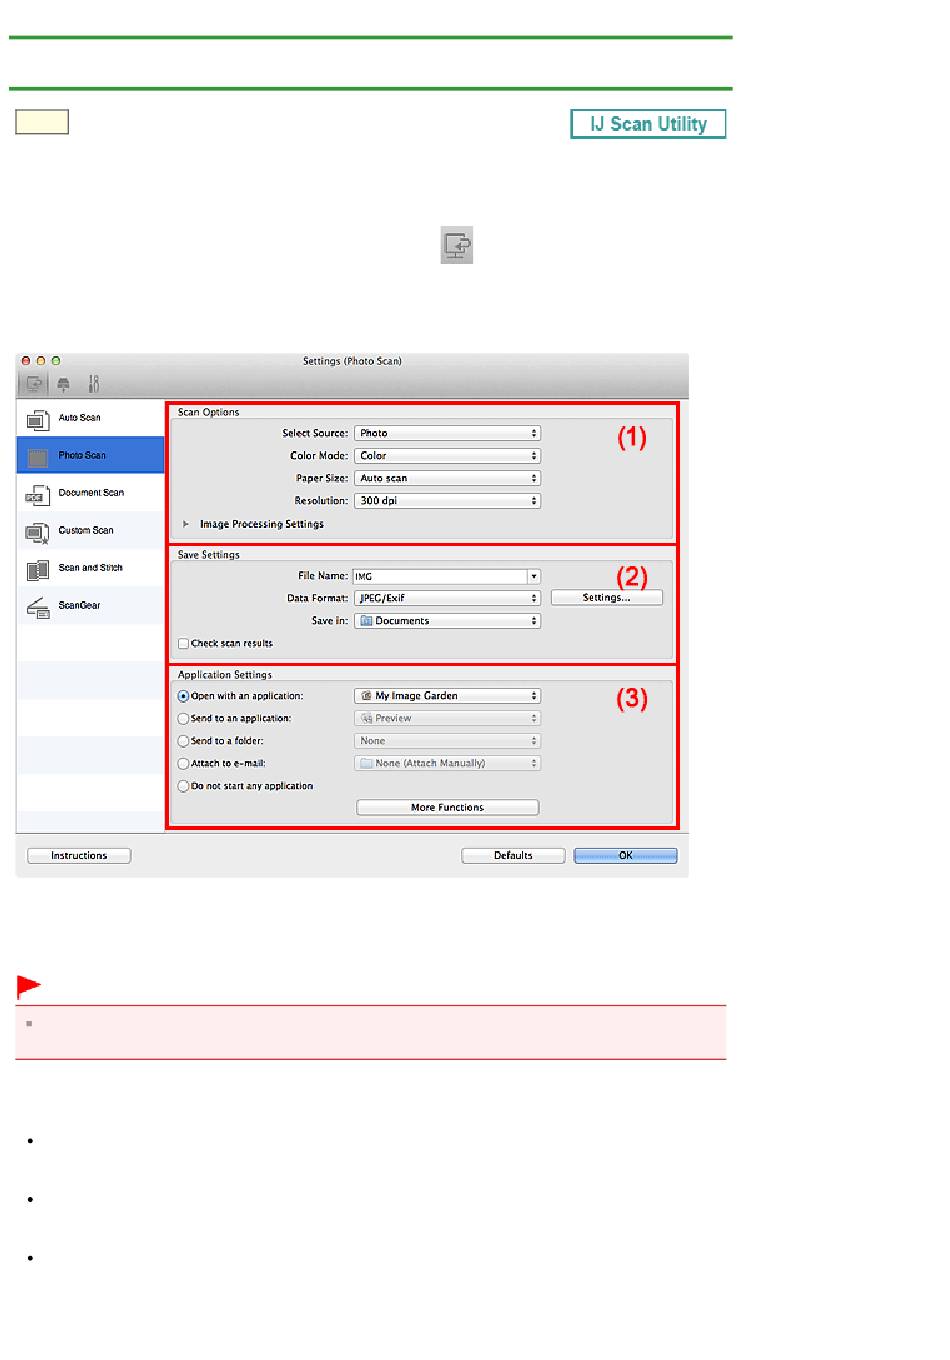Open the Select Source dropdown
Screen dimensions: 950x1360
coord(447,433)
